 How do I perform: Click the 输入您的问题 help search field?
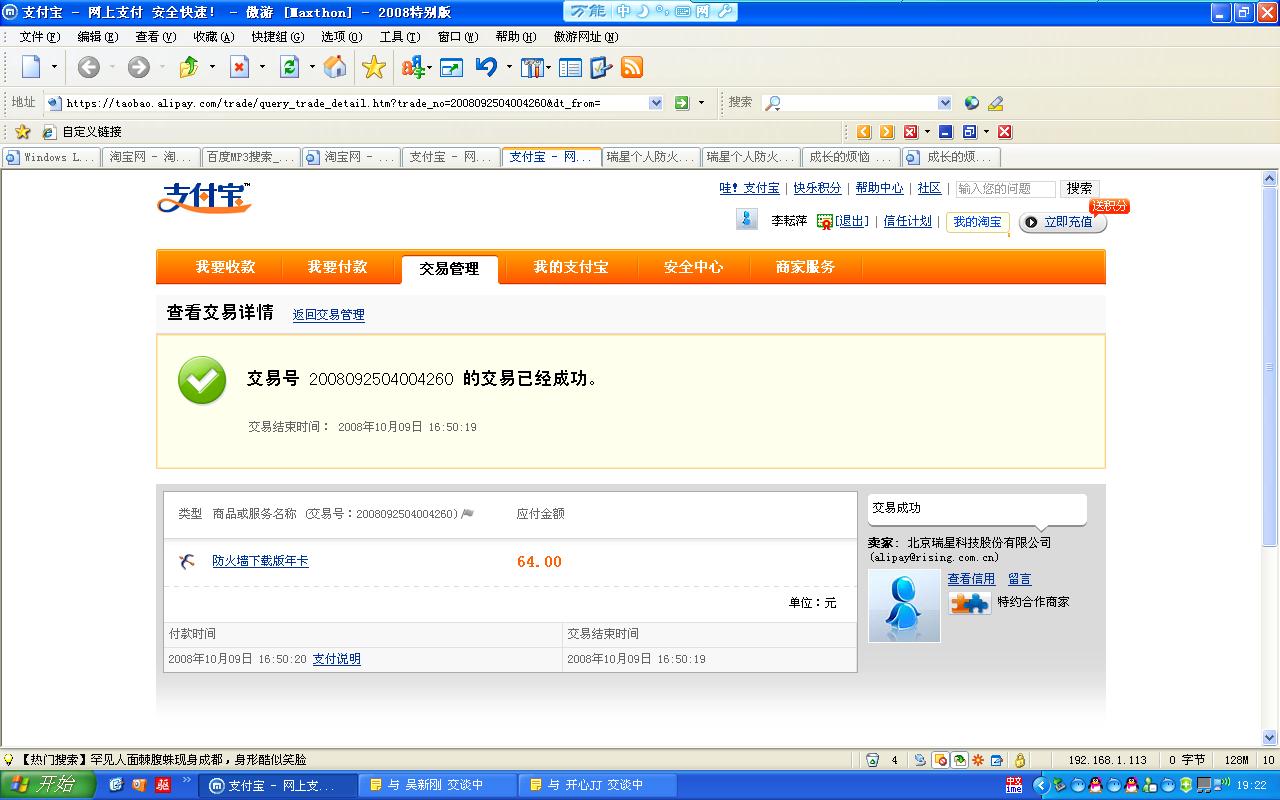point(1004,189)
